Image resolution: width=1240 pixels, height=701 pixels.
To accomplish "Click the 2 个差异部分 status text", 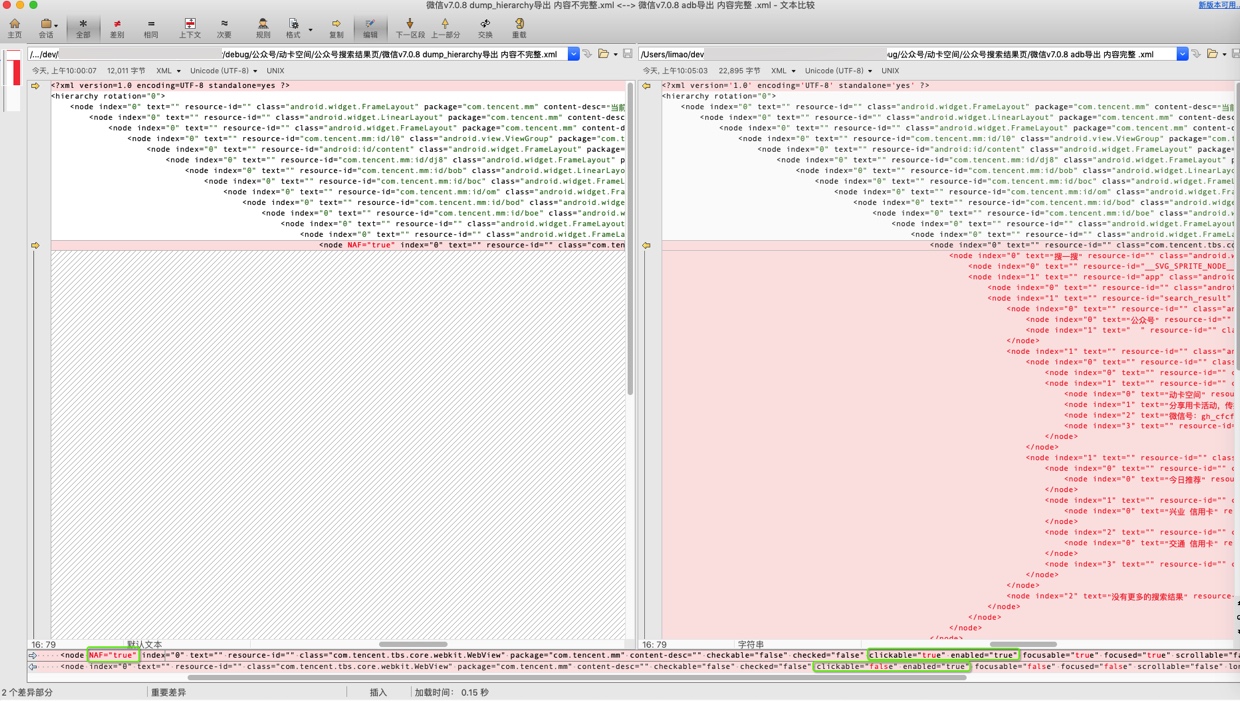I will (28, 692).
